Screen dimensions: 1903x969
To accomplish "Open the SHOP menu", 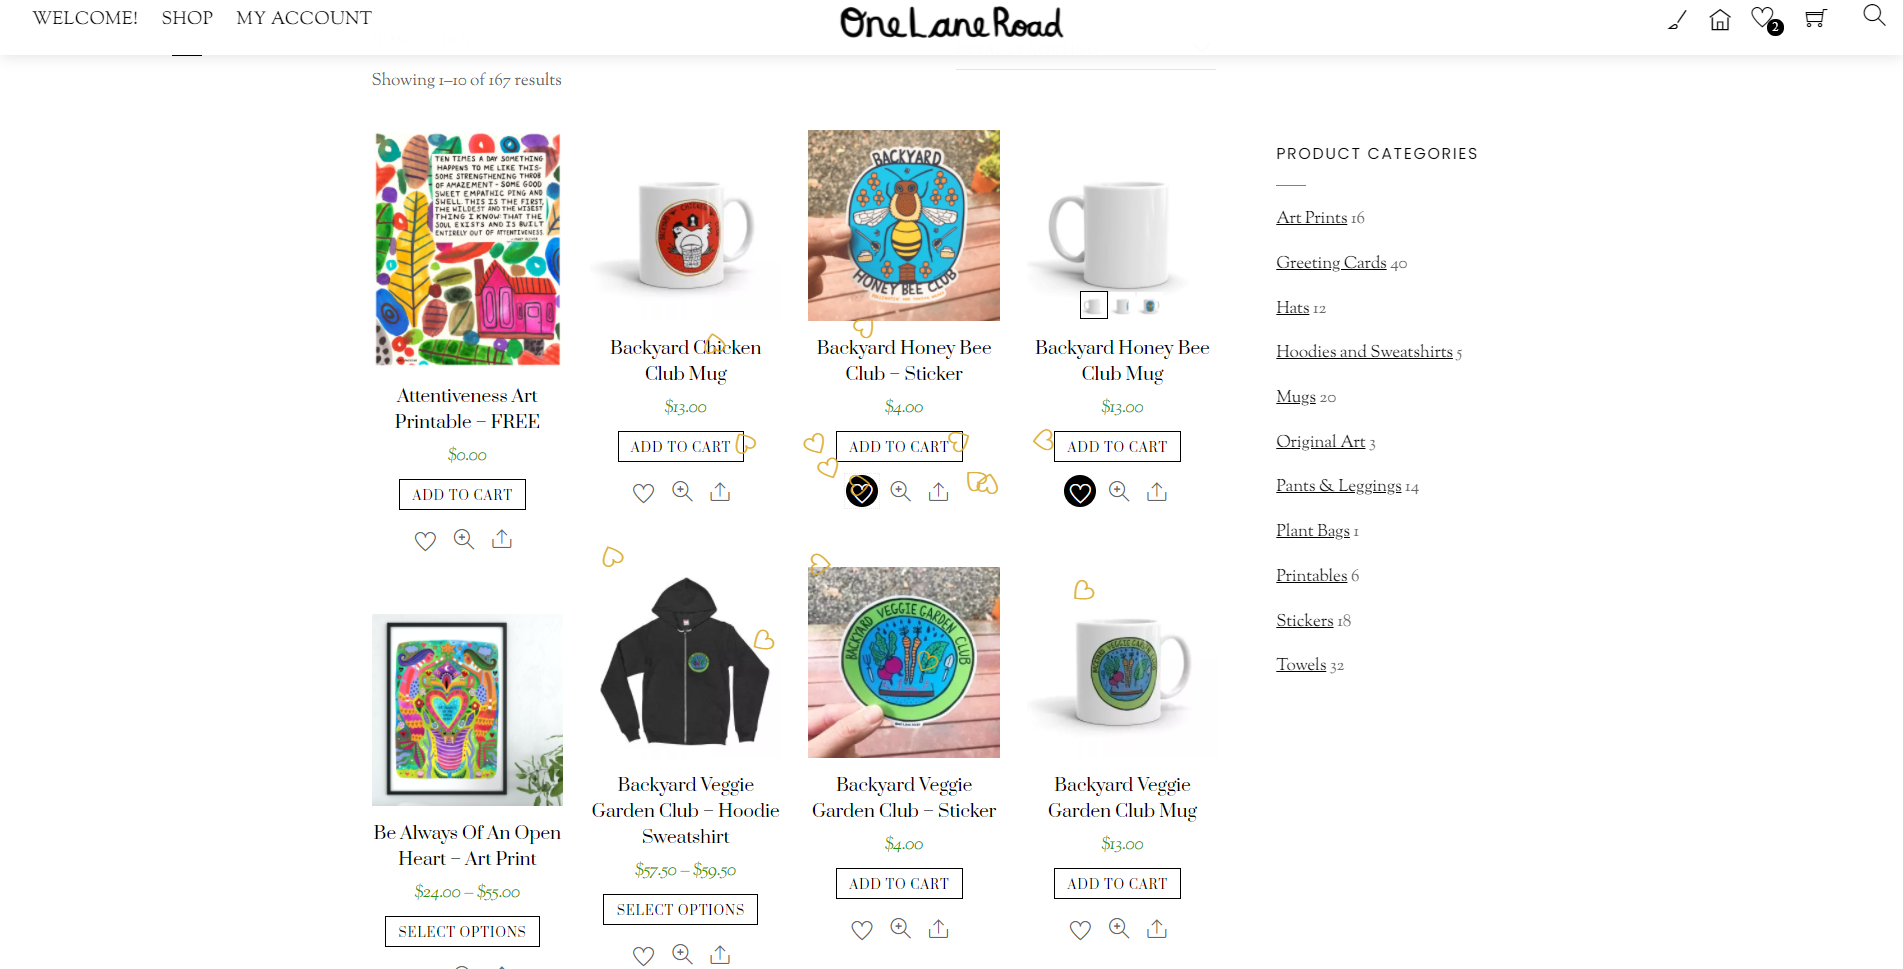I will click(186, 17).
